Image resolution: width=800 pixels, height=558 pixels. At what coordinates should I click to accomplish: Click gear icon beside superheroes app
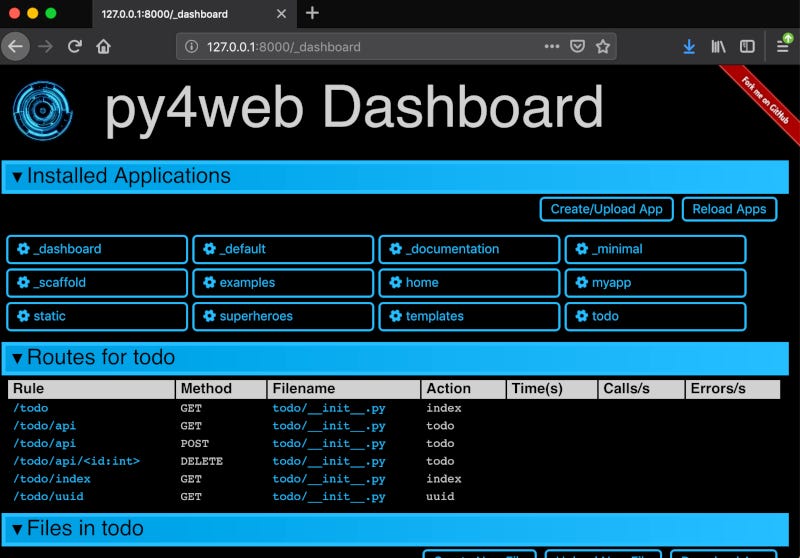pyautogui.click(x=209, y=316)
